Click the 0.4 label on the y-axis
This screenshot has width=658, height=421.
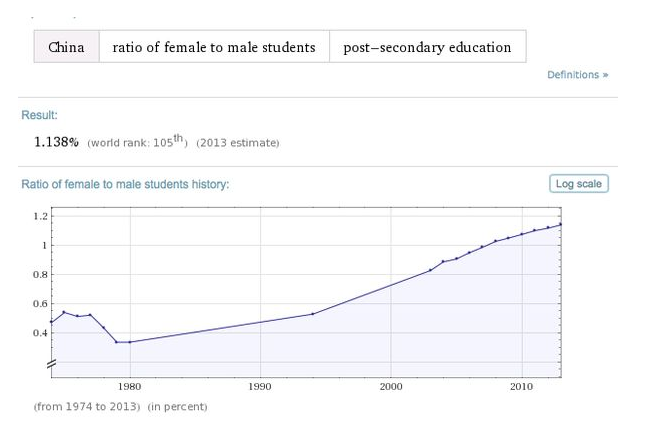point(40,332)
